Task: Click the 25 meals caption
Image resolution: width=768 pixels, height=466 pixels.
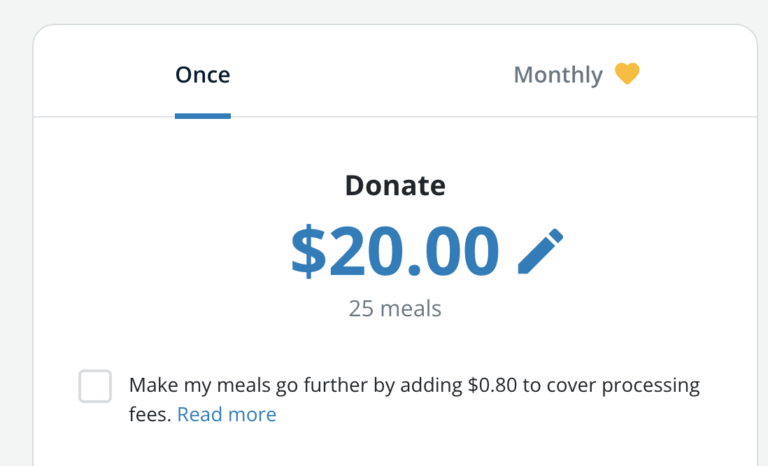Action: coord(395,308)
